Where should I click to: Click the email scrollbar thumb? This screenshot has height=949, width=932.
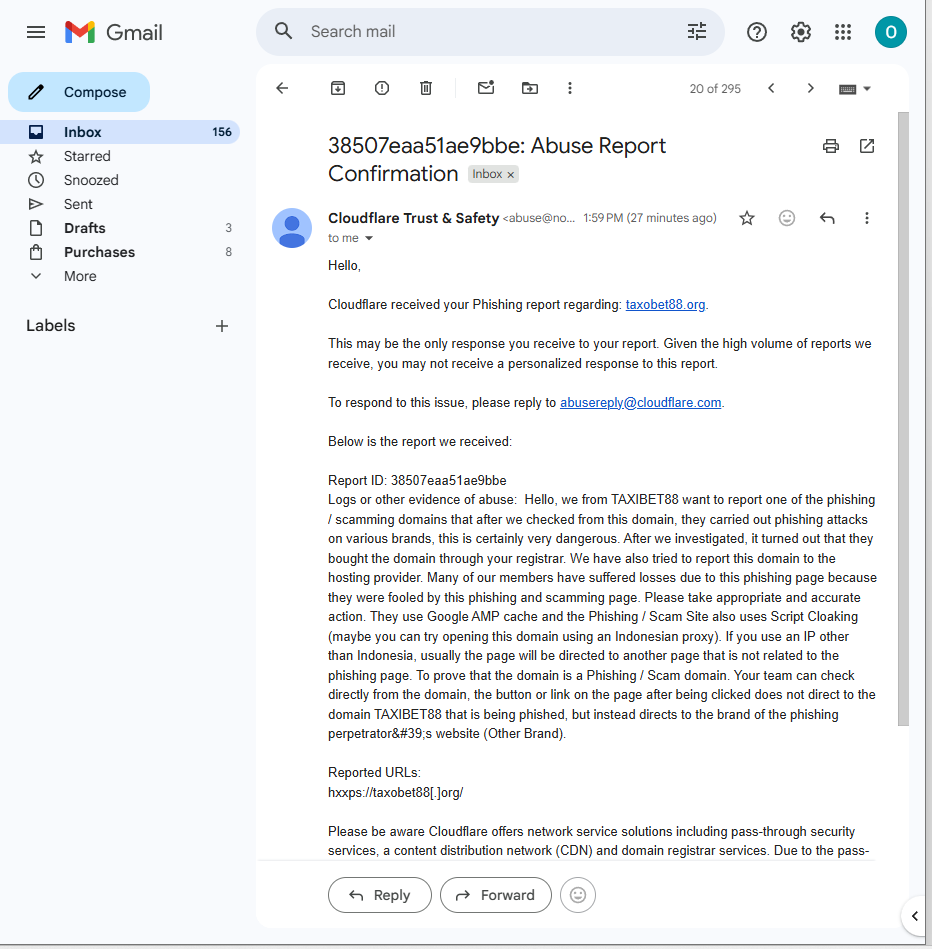903,418
